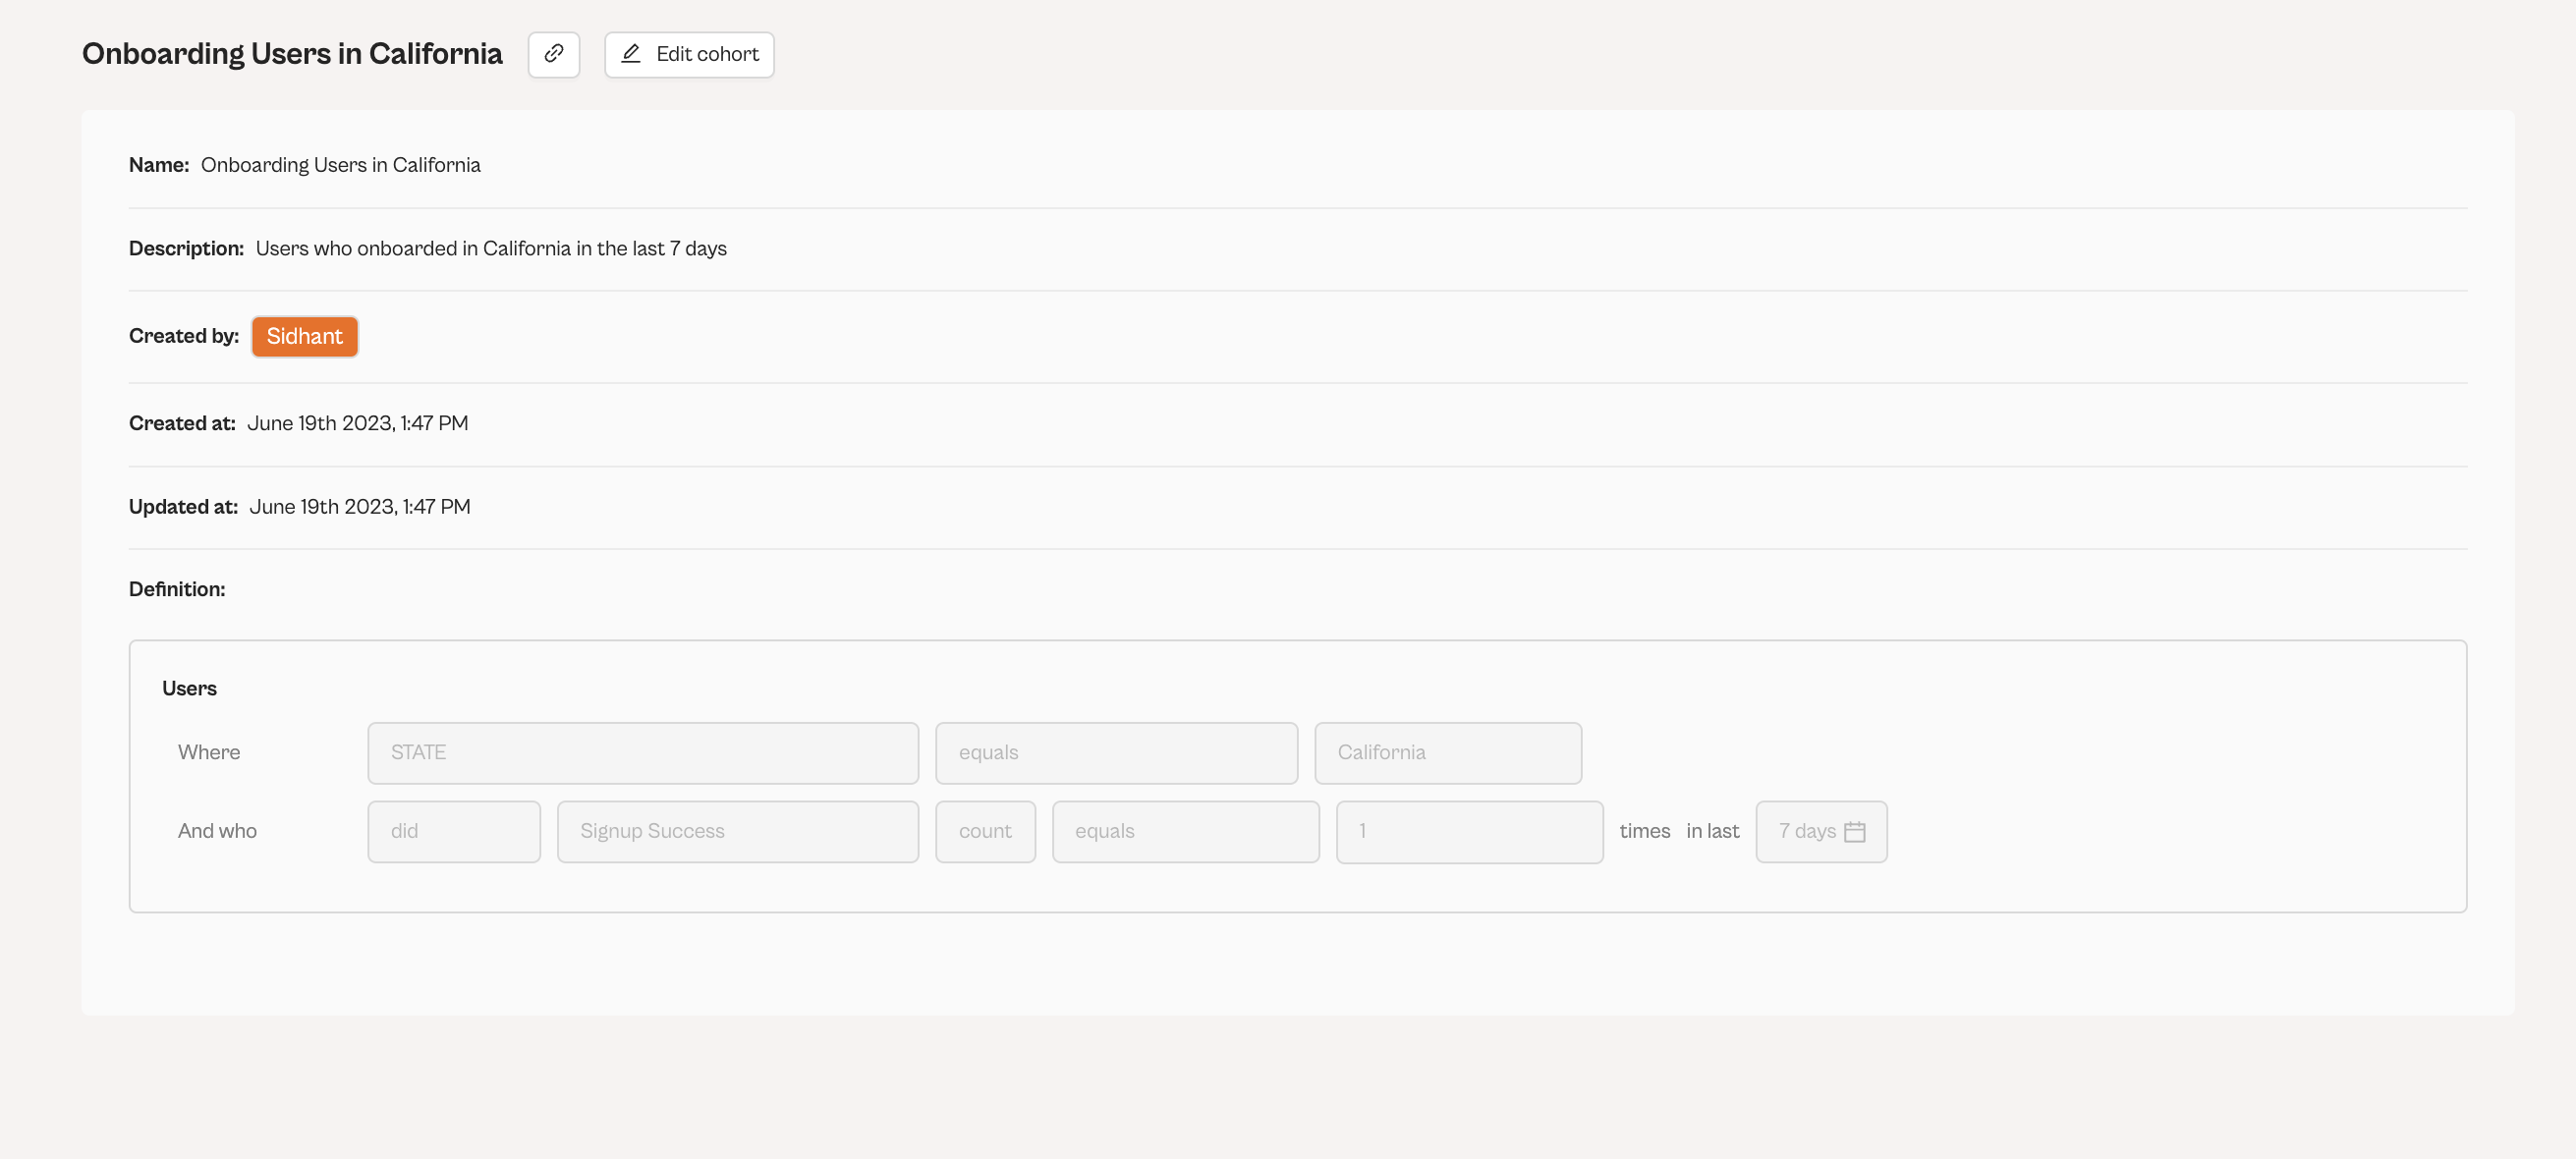The width and height of the screenshot is (2576, 1159).
Task: Open the Signup Success event dropdown
Action: 737,832
